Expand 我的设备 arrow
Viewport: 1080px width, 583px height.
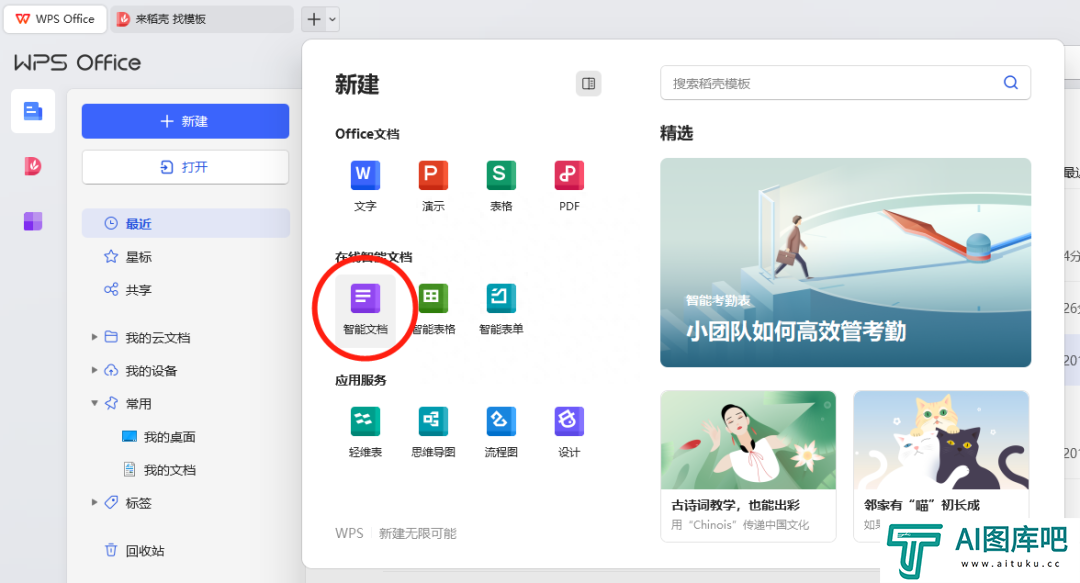[94, 370]
